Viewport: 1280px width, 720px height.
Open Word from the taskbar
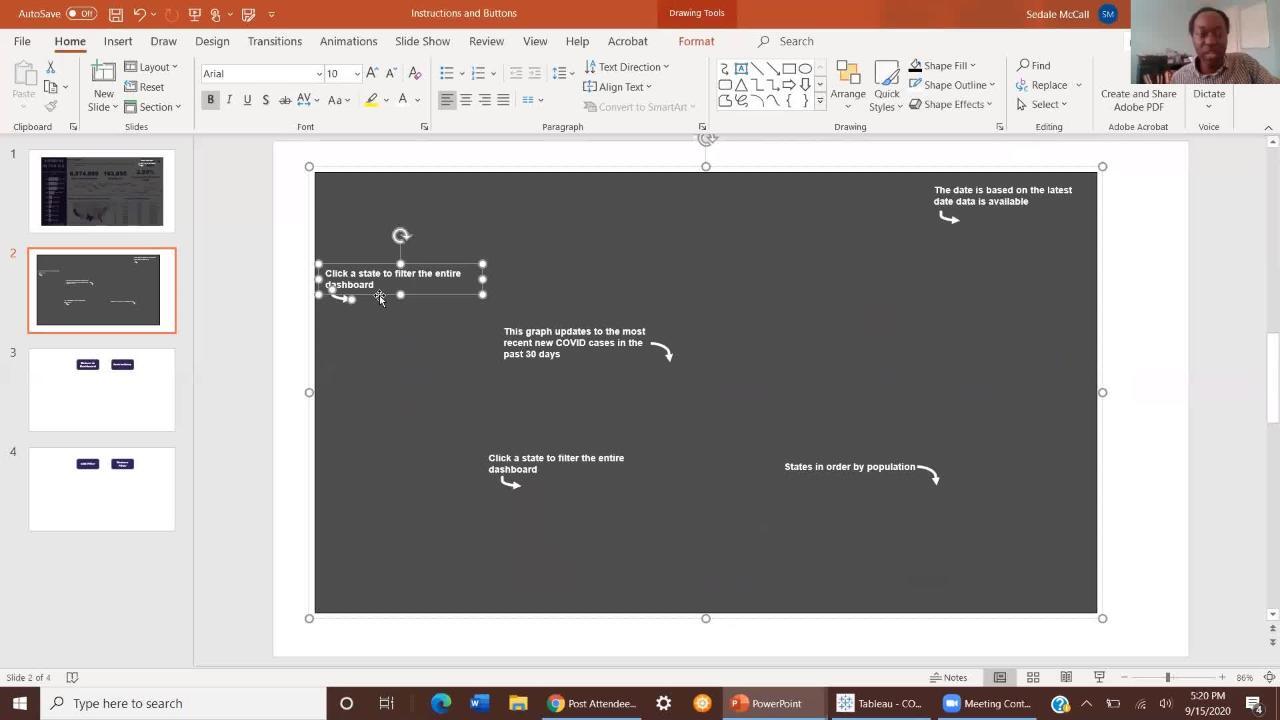(x=478, y=703)
